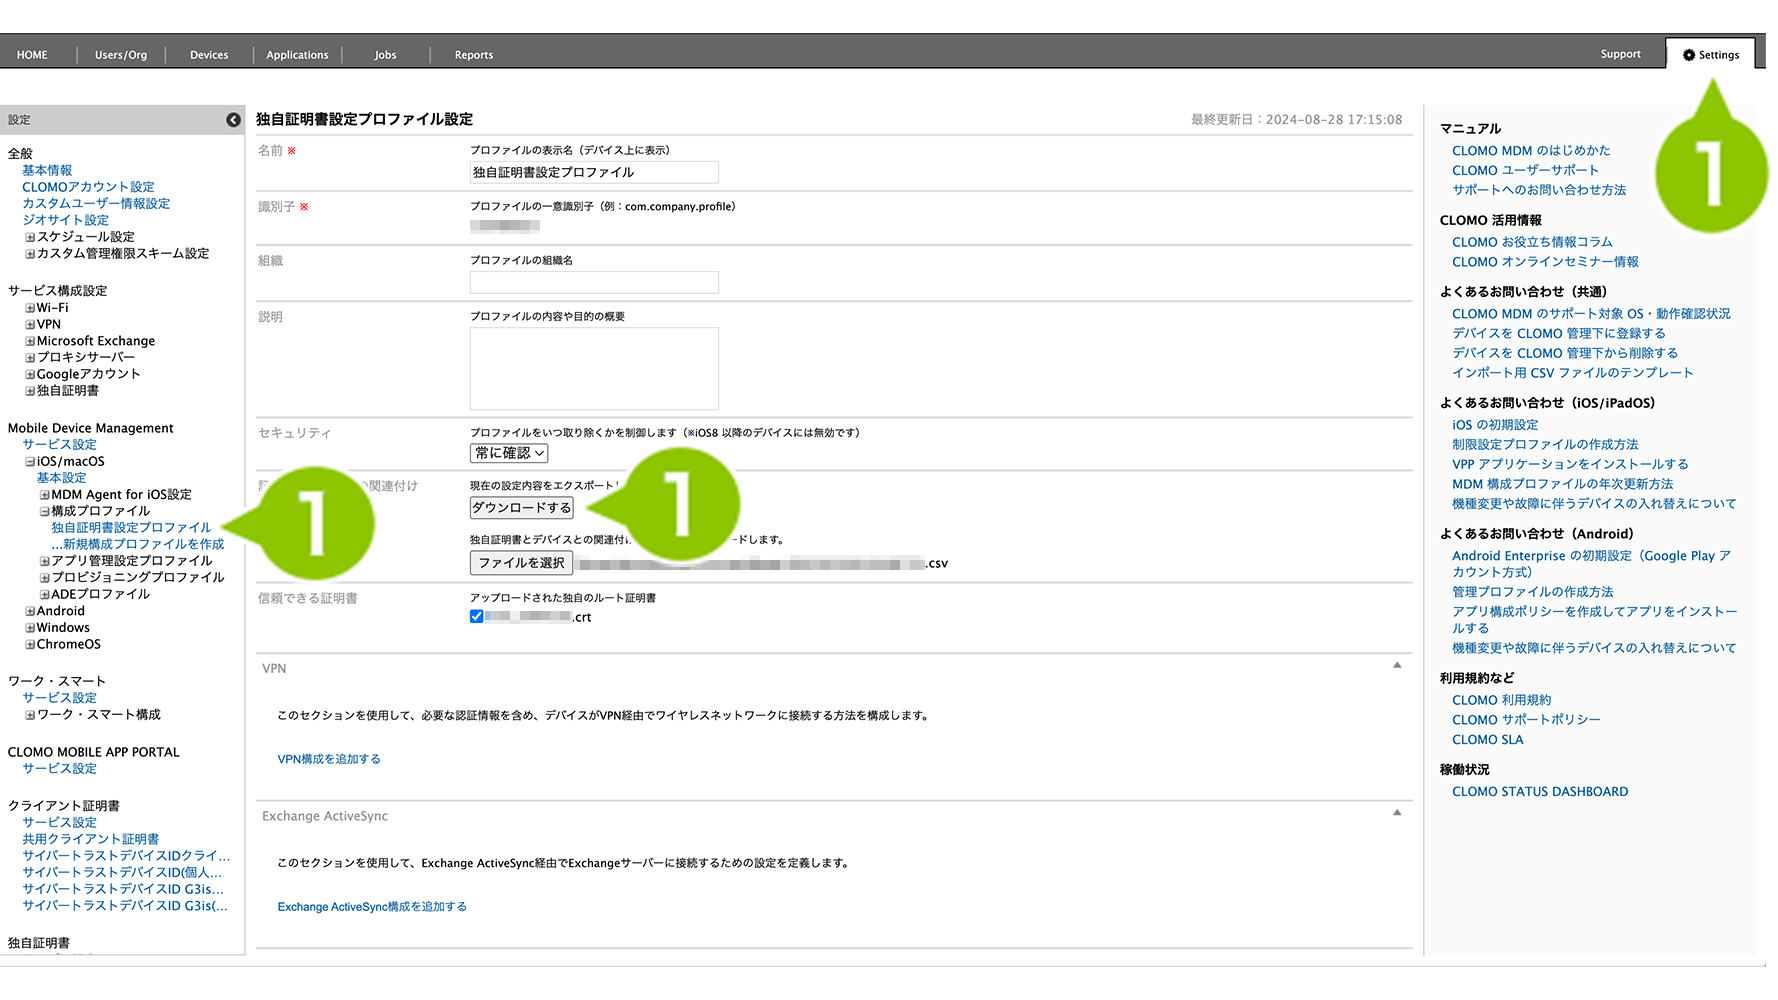Open the 常に確認 security dropdown

pos(509,453)
